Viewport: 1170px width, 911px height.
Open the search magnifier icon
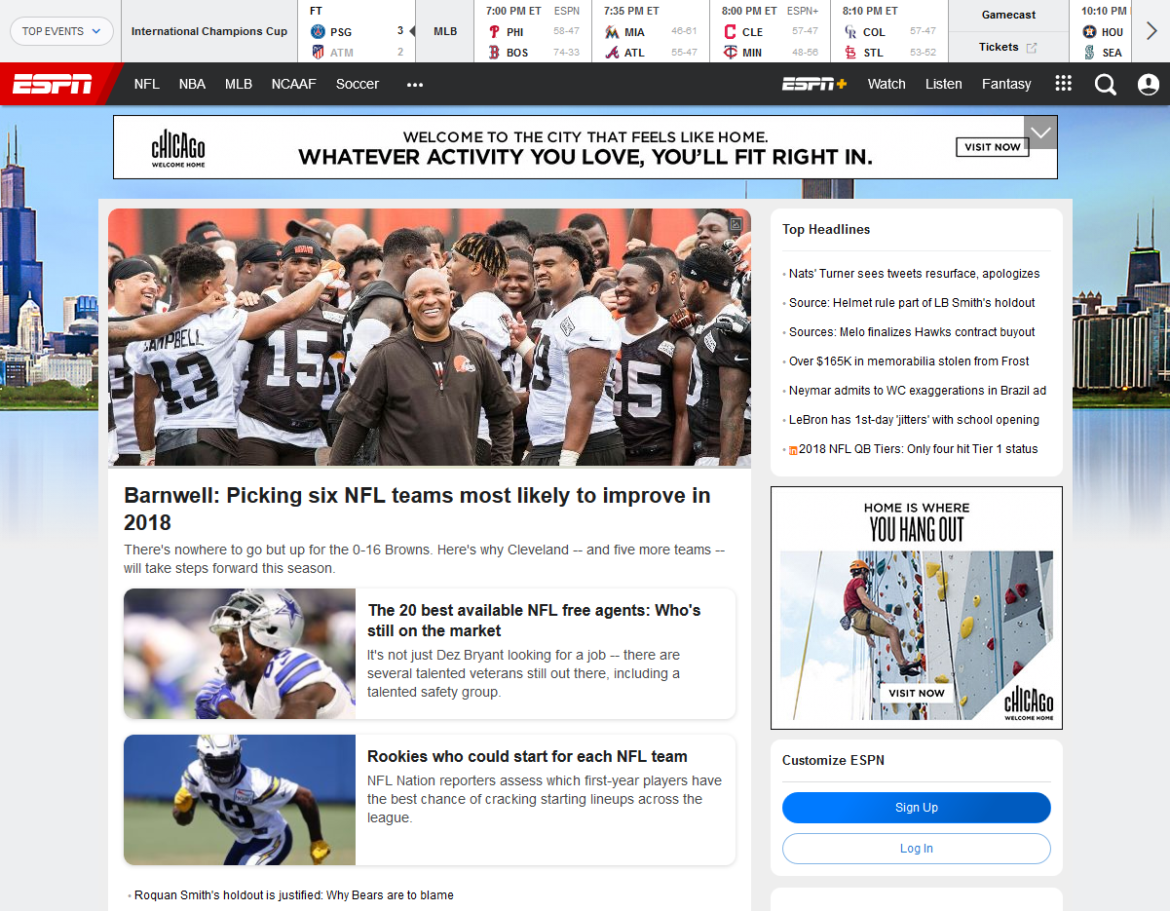coord(1105,84)
